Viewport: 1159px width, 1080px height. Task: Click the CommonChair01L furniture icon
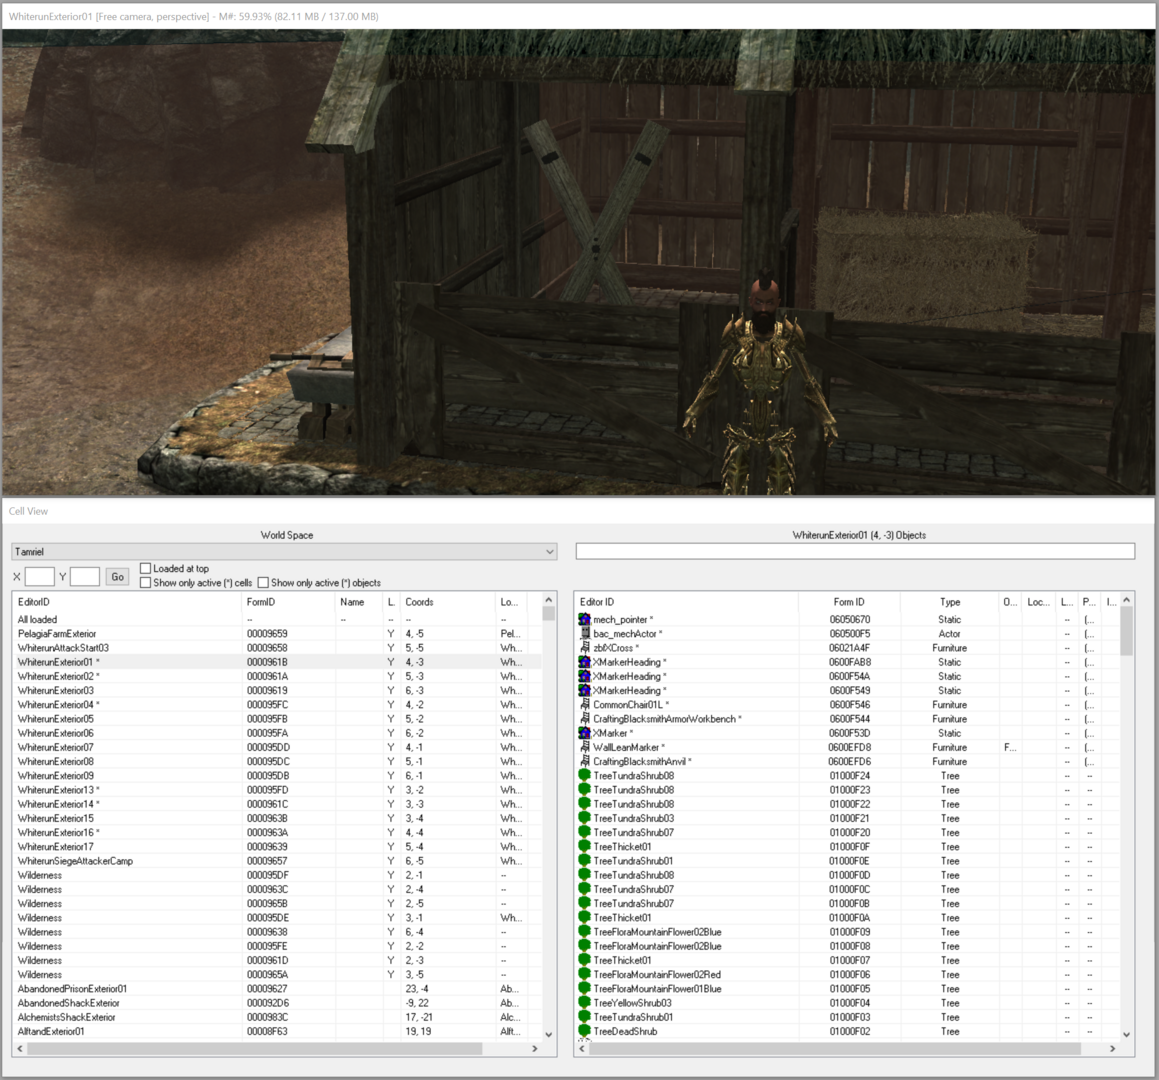pos(584,704)
